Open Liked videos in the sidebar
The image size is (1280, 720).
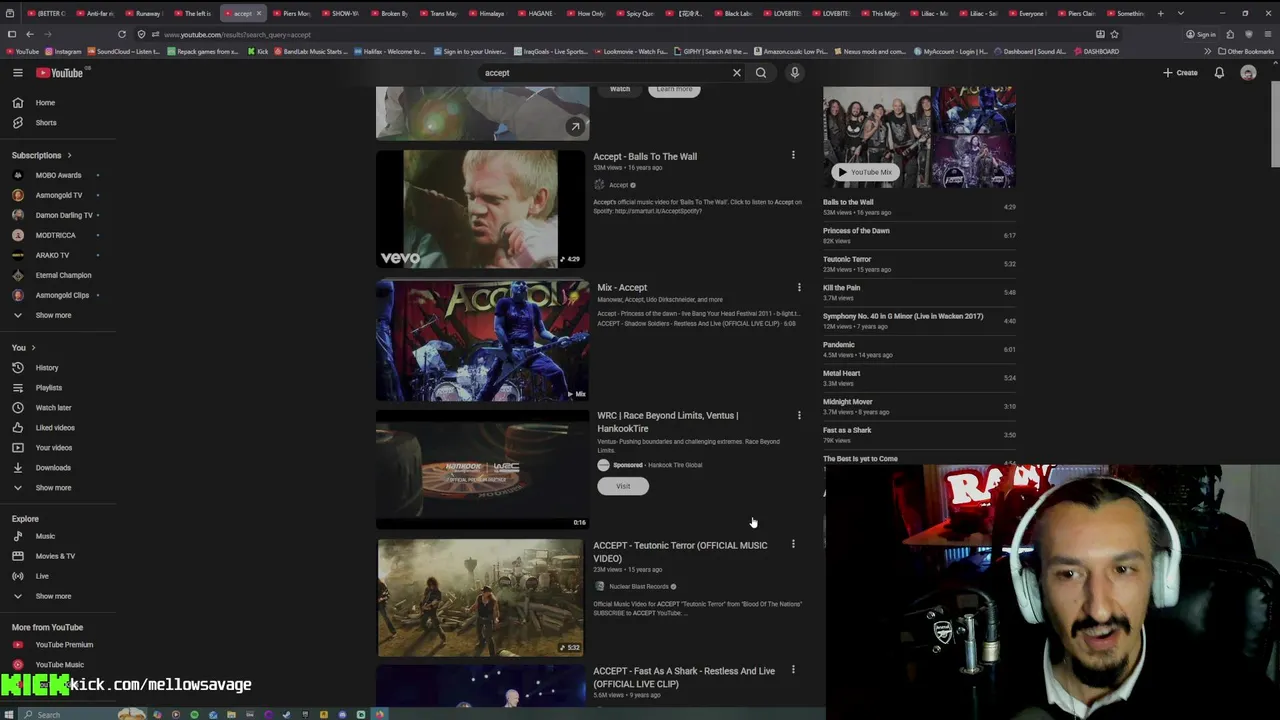pyautogui.click(x=56, y=427)
